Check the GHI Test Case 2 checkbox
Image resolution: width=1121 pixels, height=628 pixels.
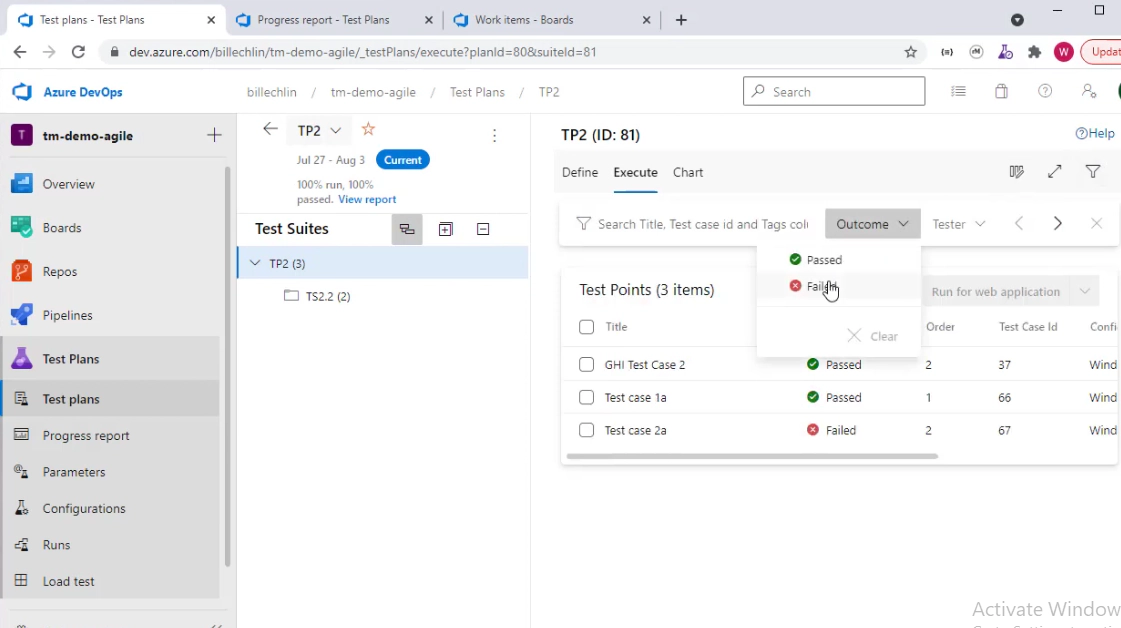587,365
